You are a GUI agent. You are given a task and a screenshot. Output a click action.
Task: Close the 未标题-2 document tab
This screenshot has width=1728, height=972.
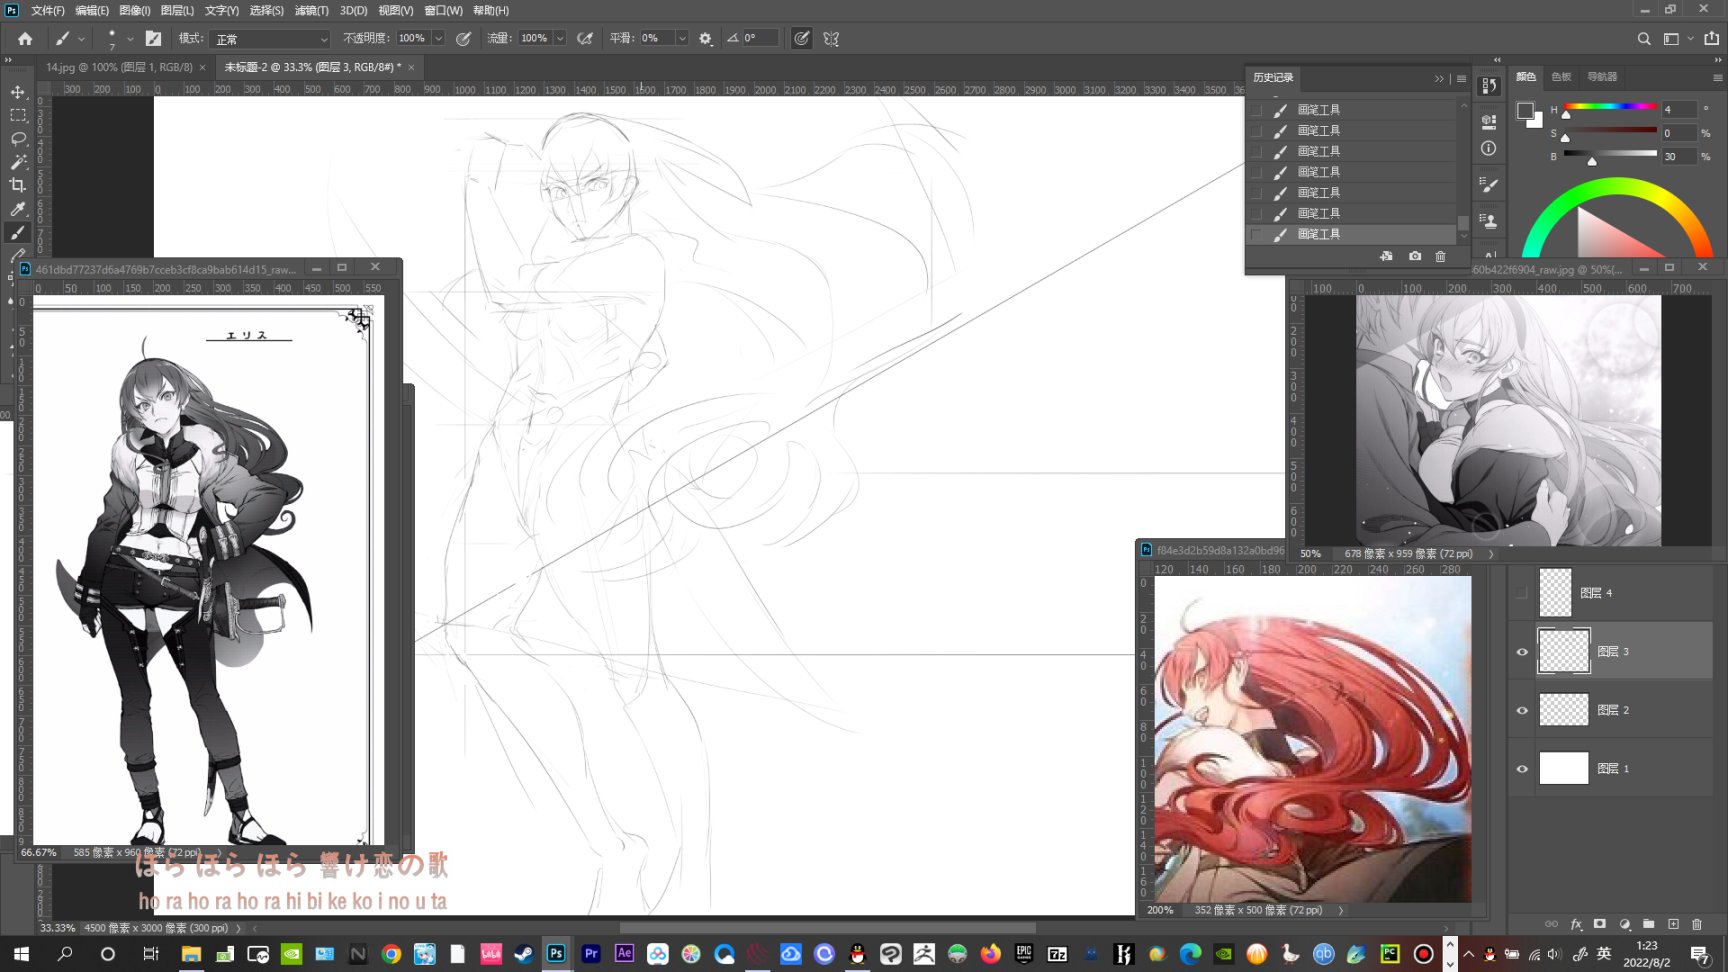[410, 67]
